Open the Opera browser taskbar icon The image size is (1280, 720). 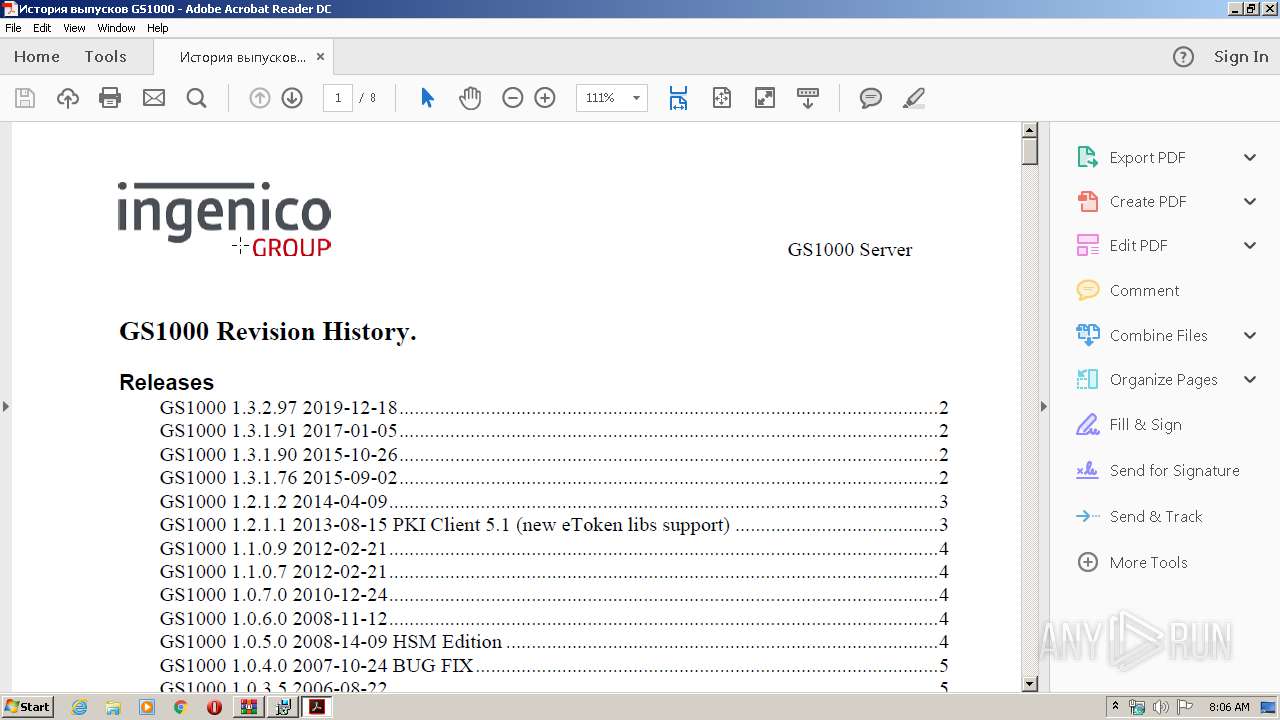click(x=214, y=707)
